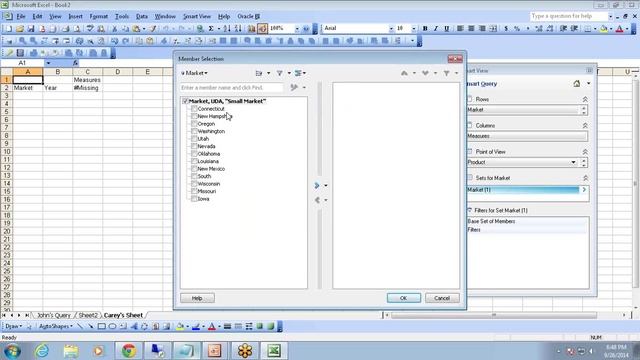
Task: Open the Product Point of View dropdown
Action: click(x=573, y=162)
